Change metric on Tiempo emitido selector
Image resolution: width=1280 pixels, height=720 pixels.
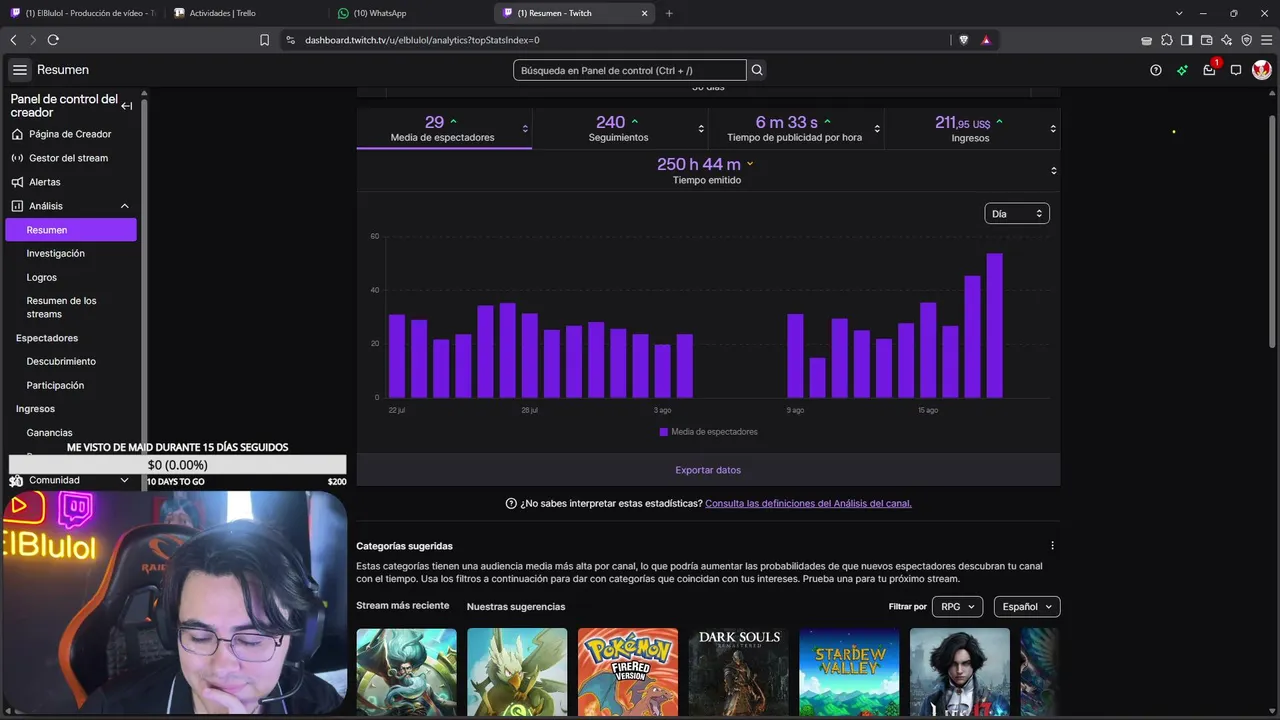(1053, 171)
